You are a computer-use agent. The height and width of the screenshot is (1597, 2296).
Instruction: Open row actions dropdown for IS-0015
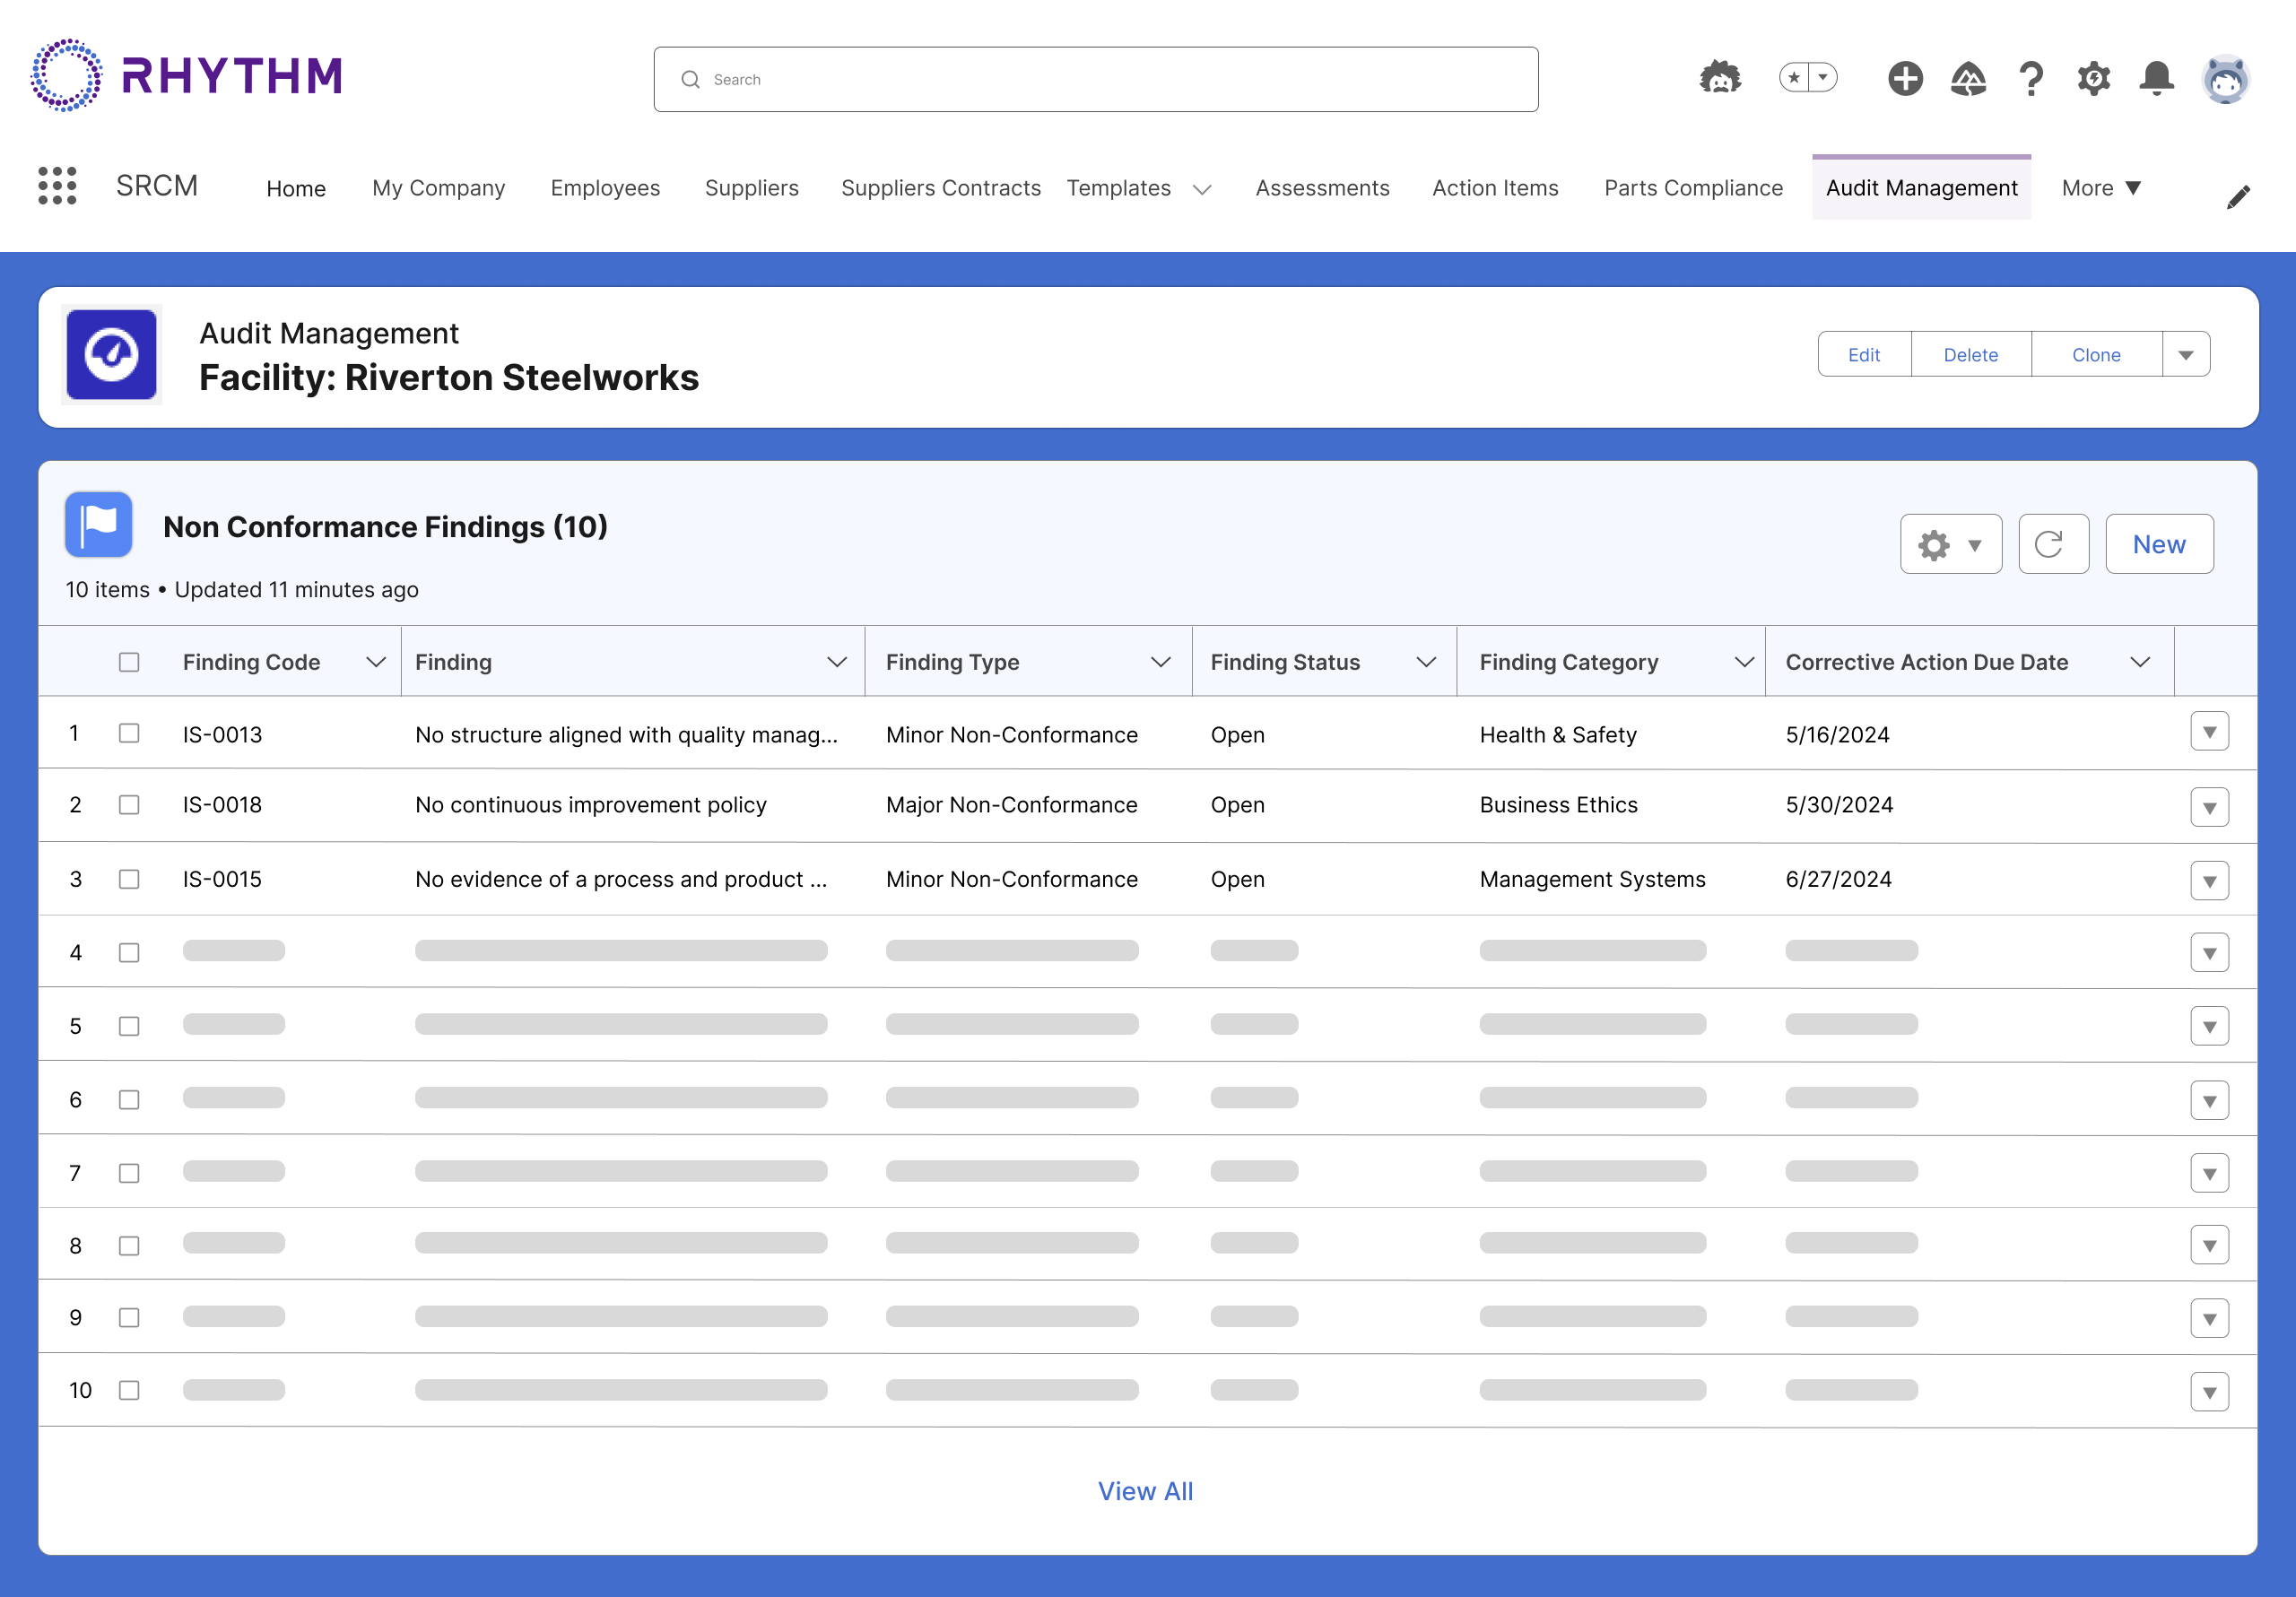point(2209,881)
